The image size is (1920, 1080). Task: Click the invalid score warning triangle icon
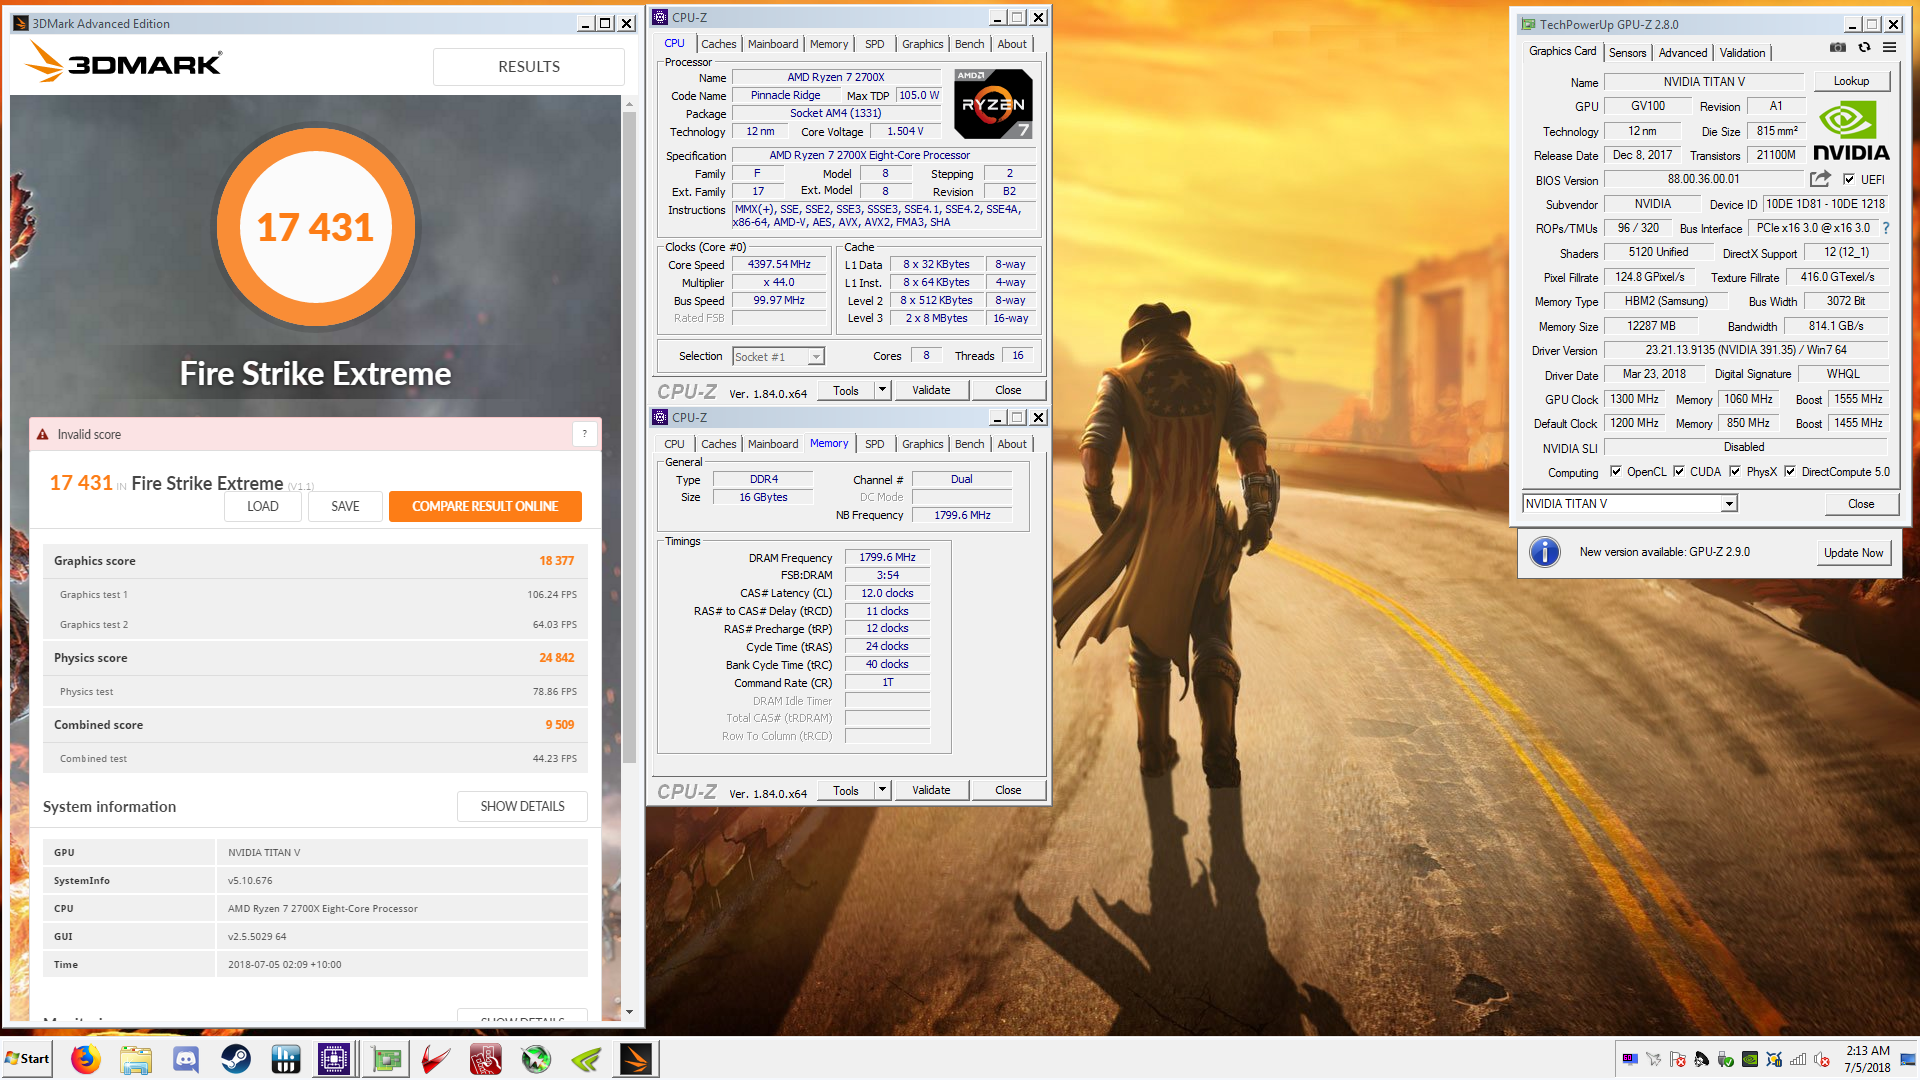point(42,435)
